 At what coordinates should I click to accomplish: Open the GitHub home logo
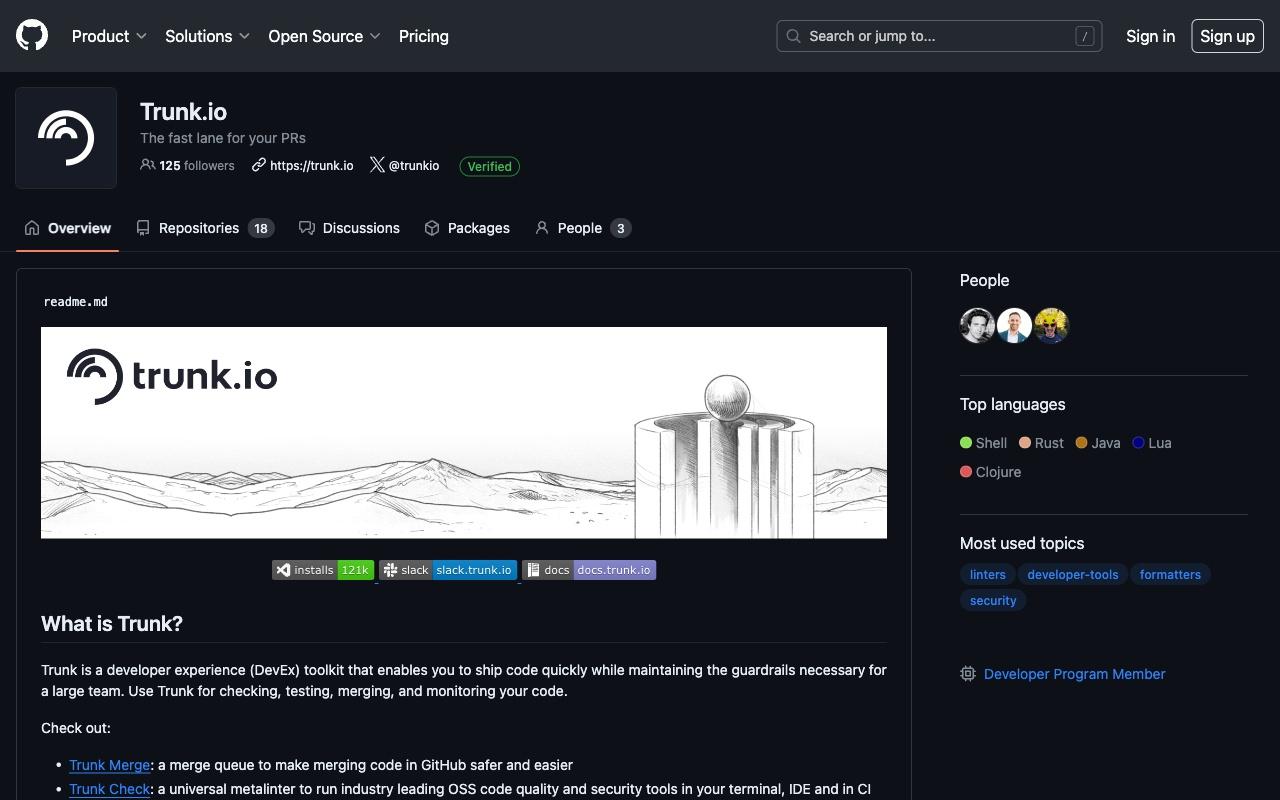[32, 36]
